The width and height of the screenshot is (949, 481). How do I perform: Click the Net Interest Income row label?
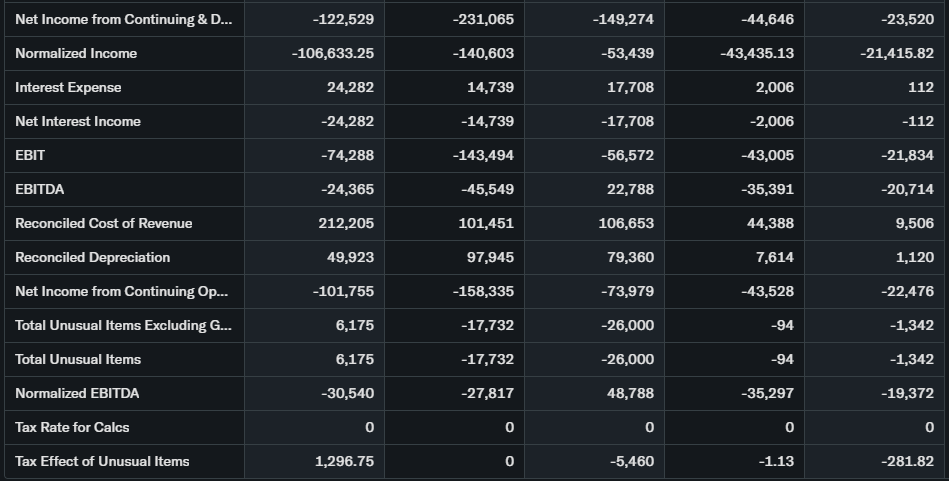pos(78,121)
